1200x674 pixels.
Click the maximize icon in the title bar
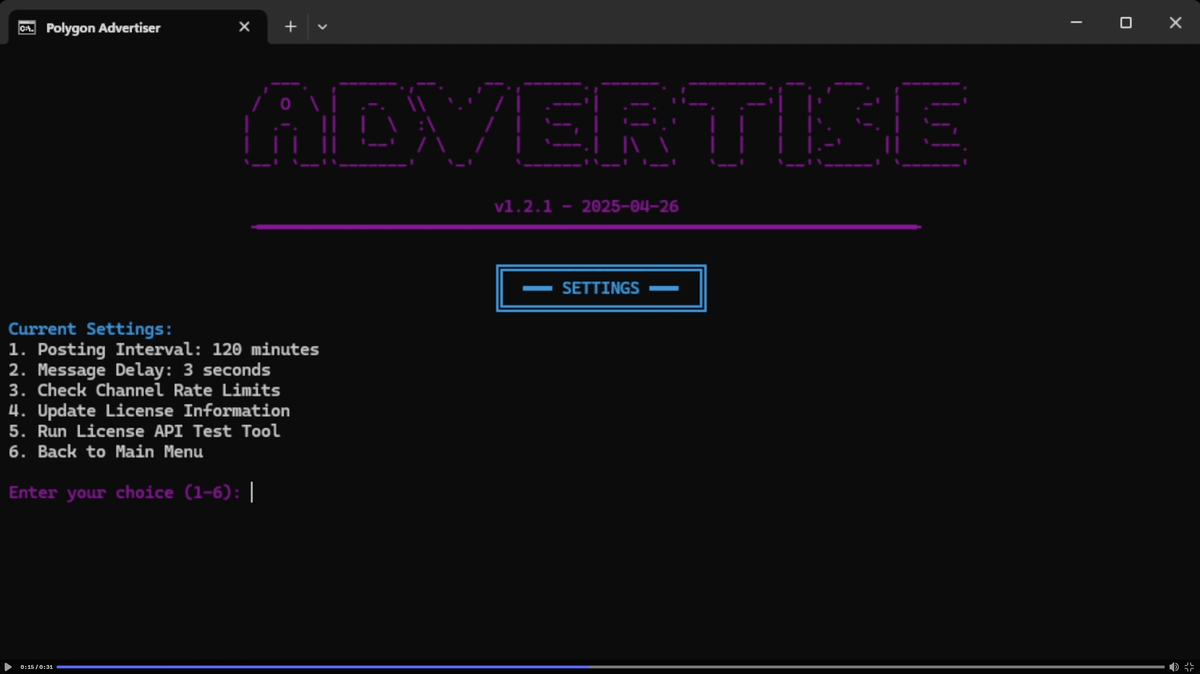pos(1125,22)
